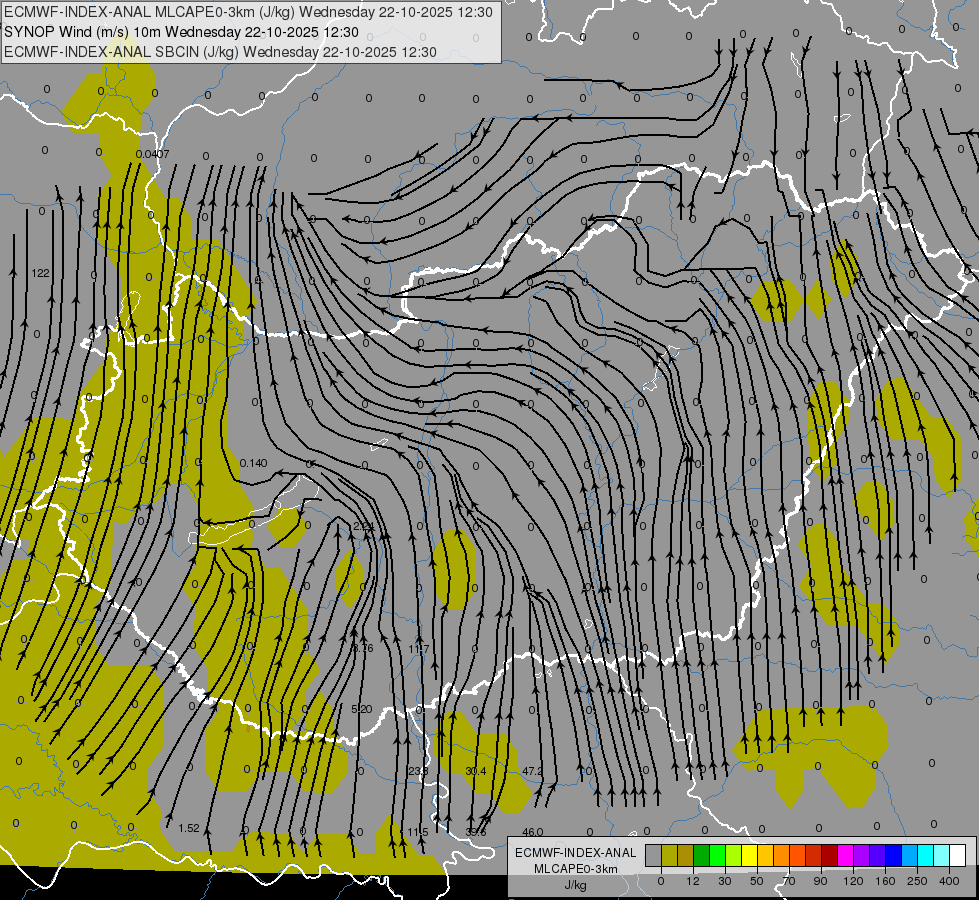979x900 pixels.
Task: Pick the pure blue legend swatch above 160
Action: tap(894, 855)
